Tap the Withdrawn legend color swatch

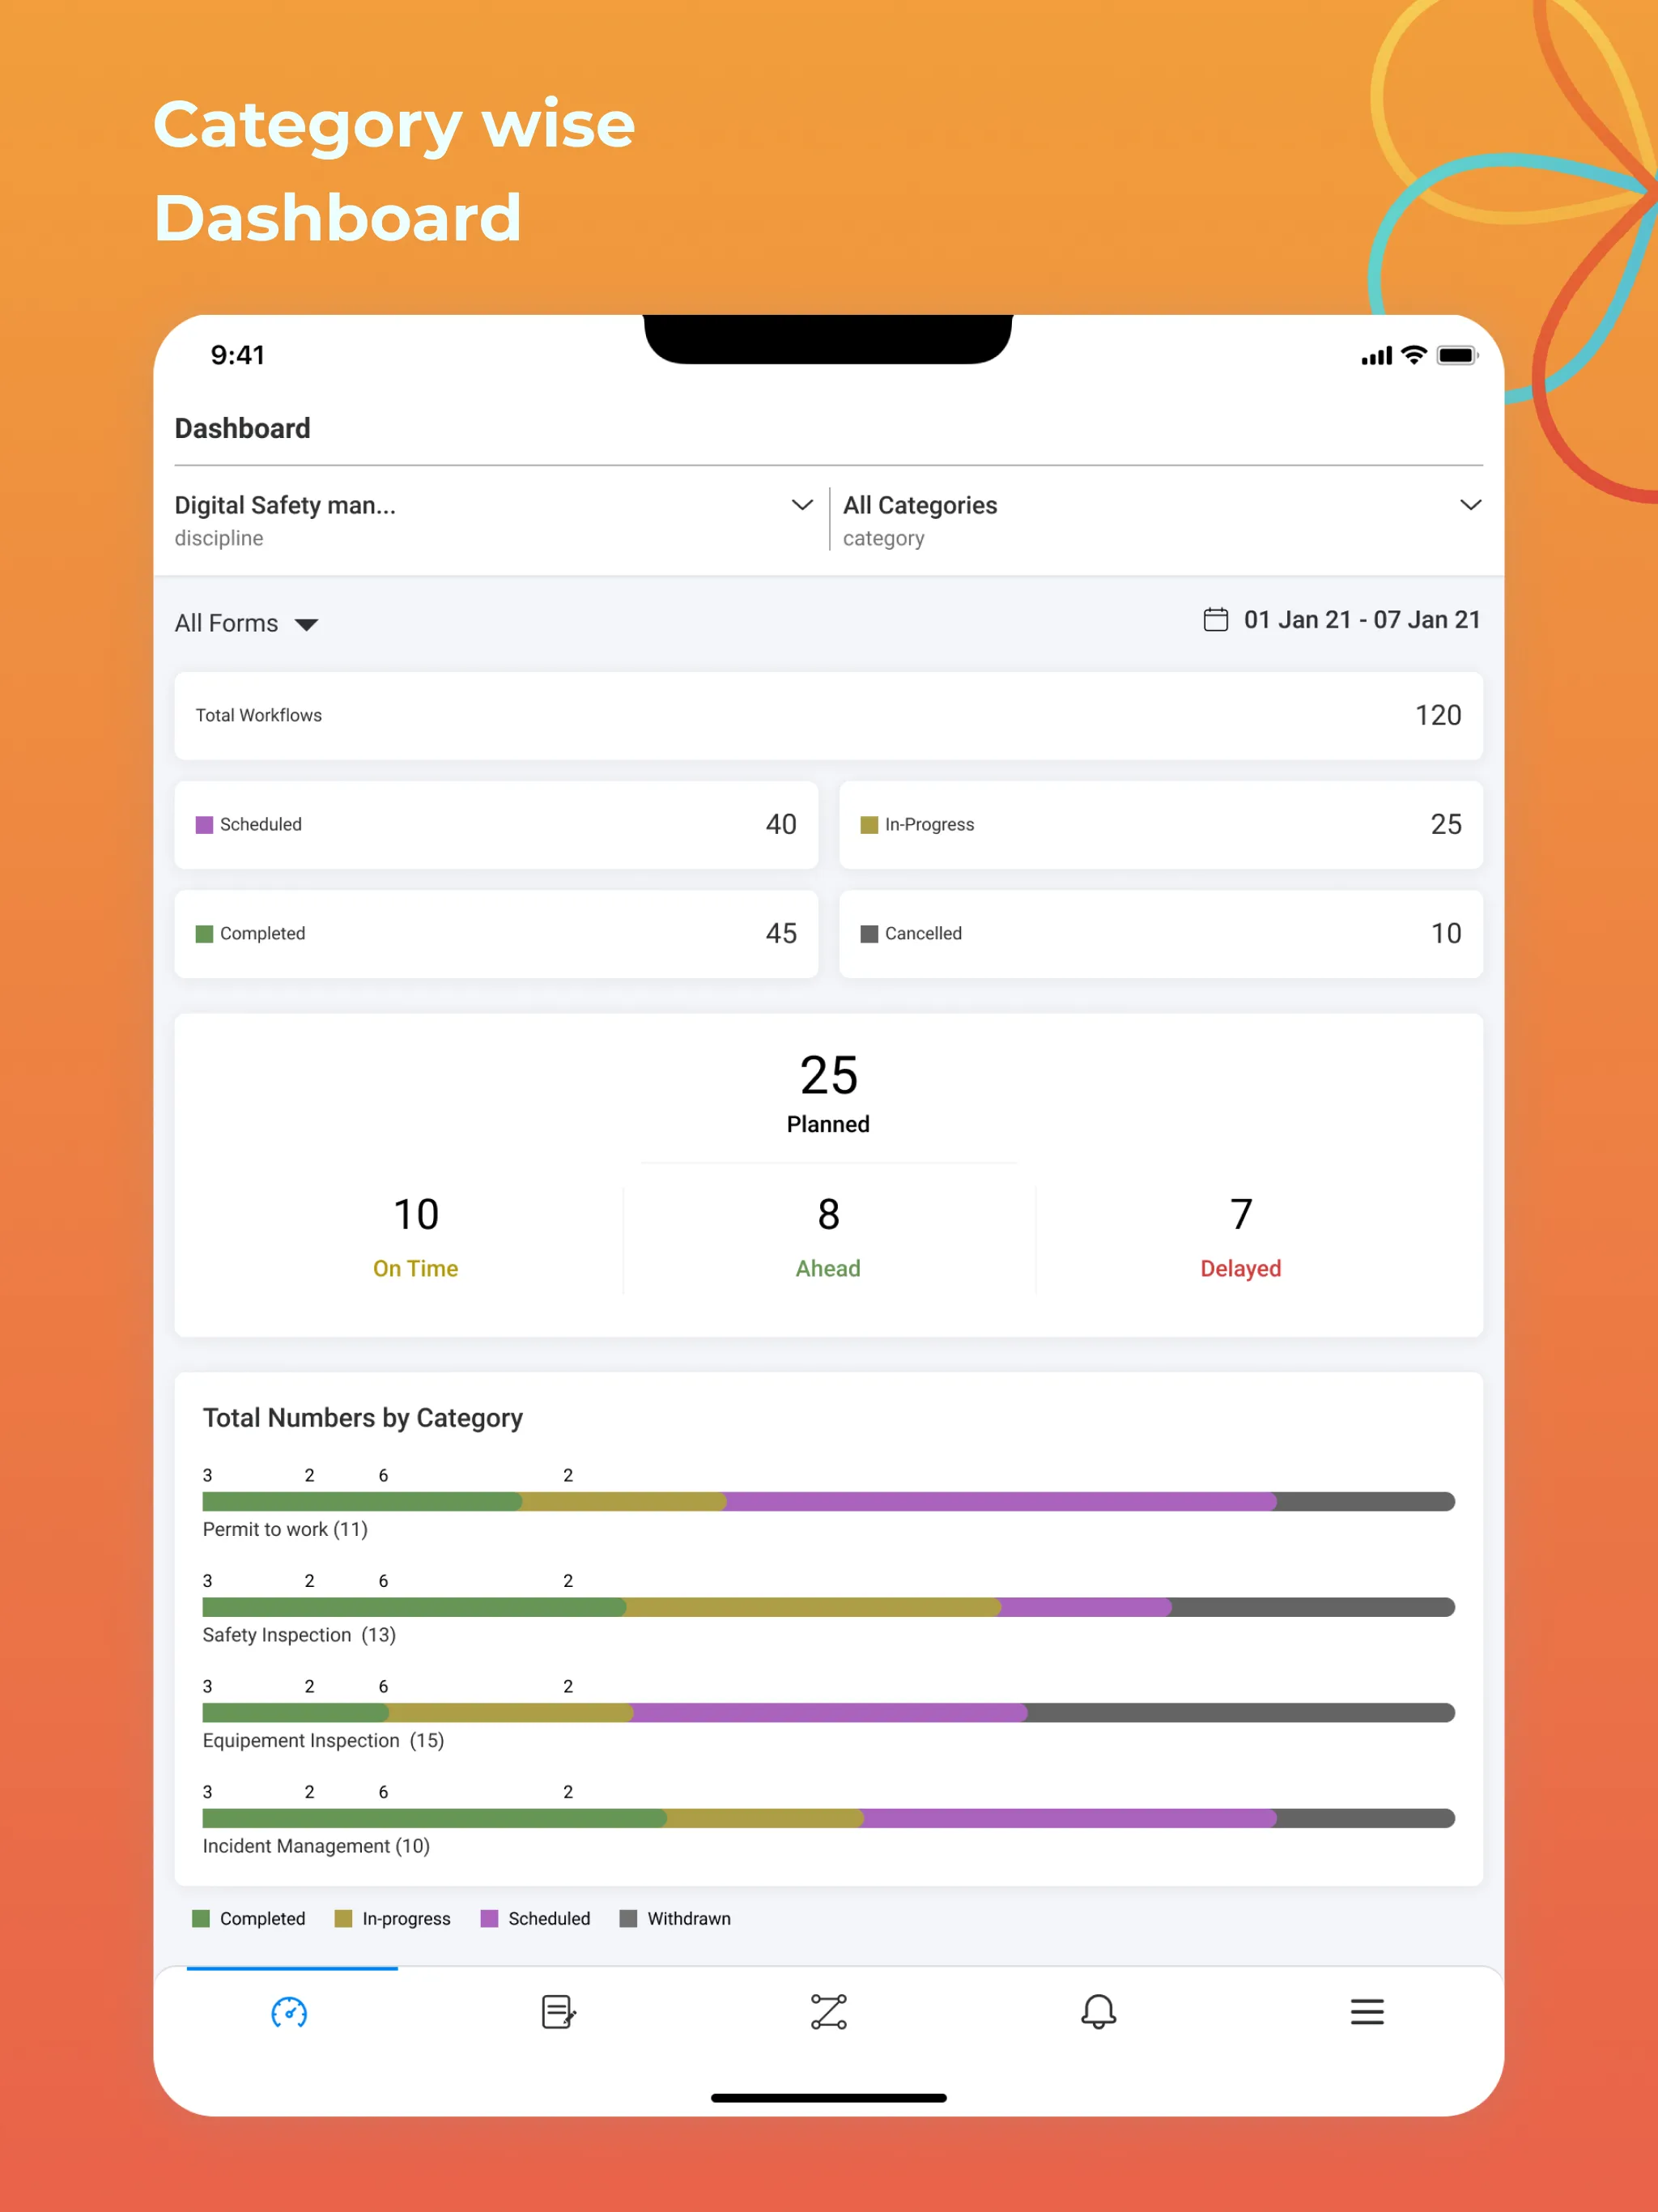(632, 1917)
